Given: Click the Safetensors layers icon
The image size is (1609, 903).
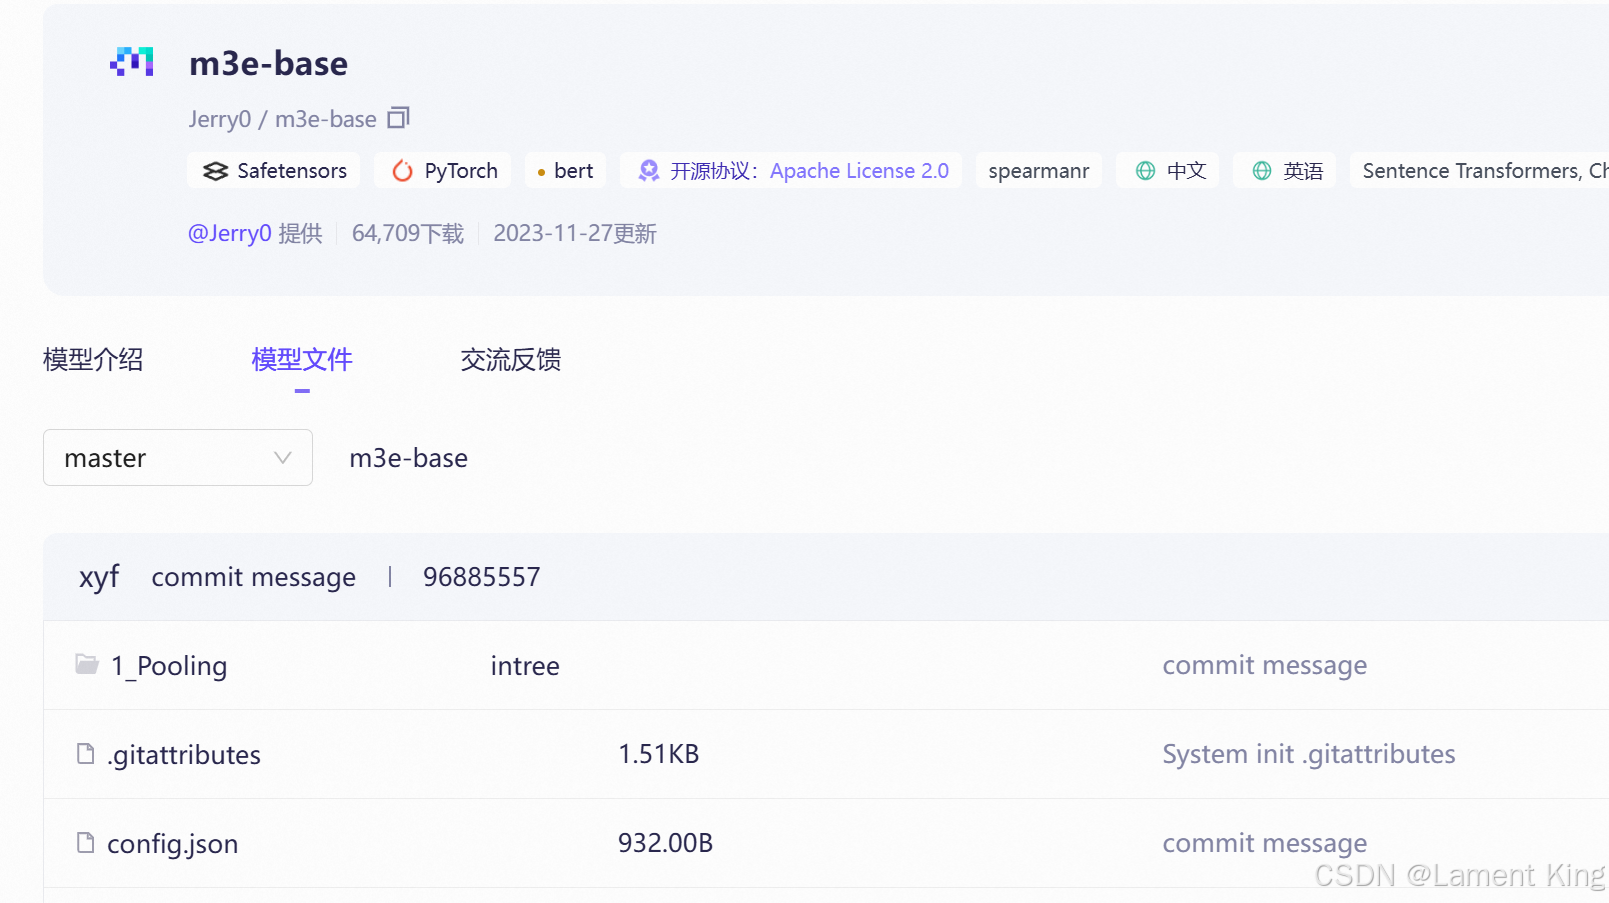Looking at the screenshot, I should pyautogui.click(x=215, y=171).
